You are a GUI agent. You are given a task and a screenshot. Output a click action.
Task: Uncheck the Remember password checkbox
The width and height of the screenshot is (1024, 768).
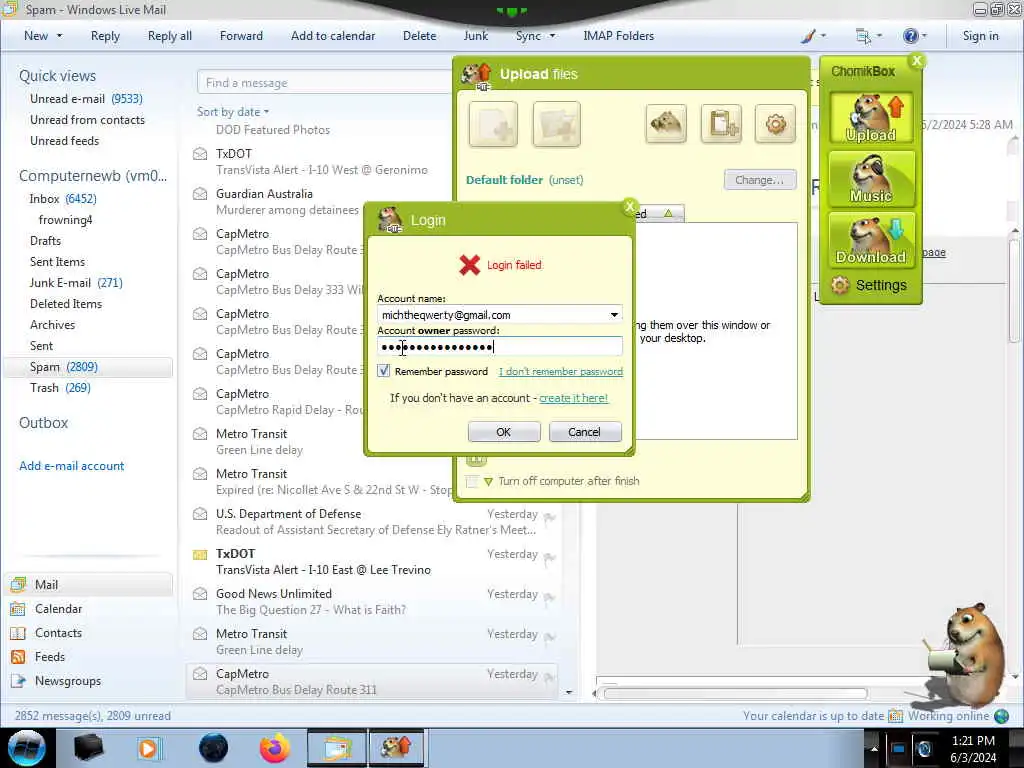coord(384,371)
